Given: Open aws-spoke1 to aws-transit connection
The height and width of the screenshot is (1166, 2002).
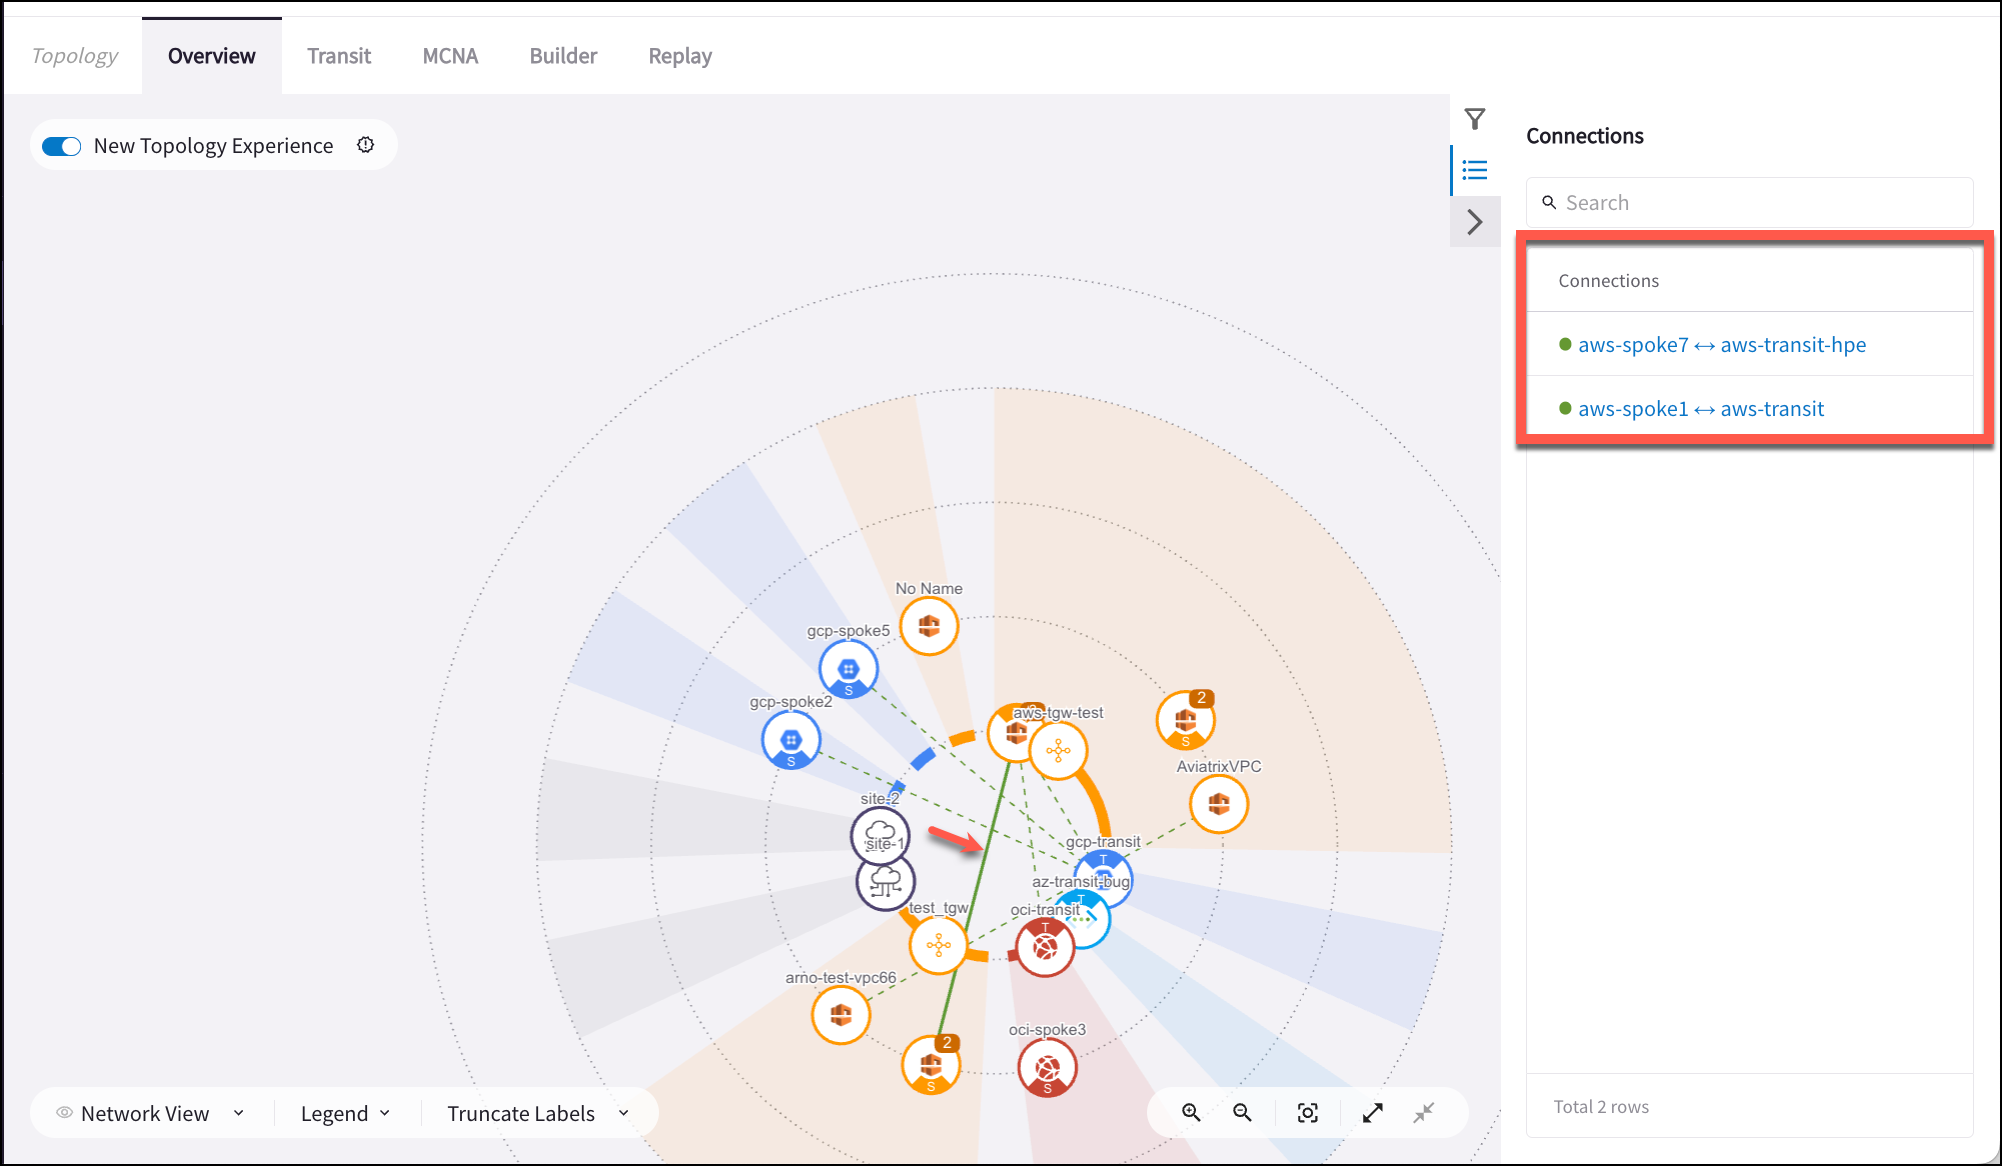Looking at the screenshot, I should point(1700,409).
